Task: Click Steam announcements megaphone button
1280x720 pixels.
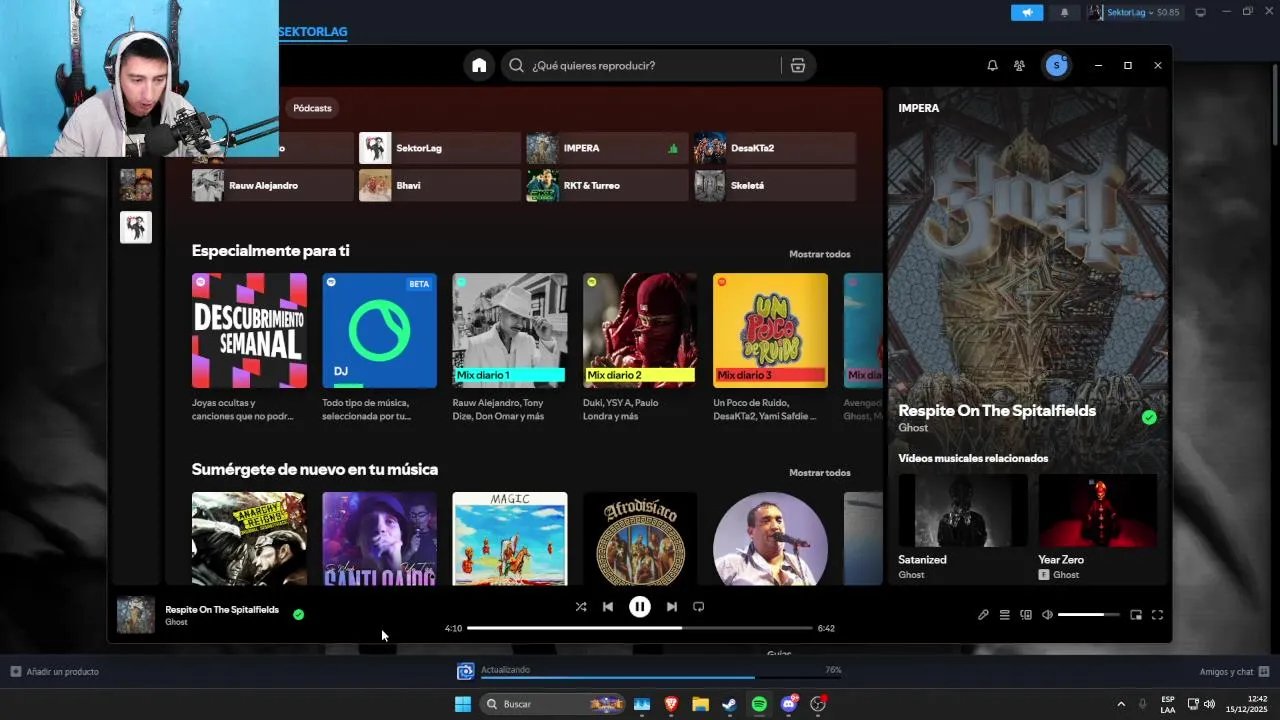Action: [x=1027, y=12]
